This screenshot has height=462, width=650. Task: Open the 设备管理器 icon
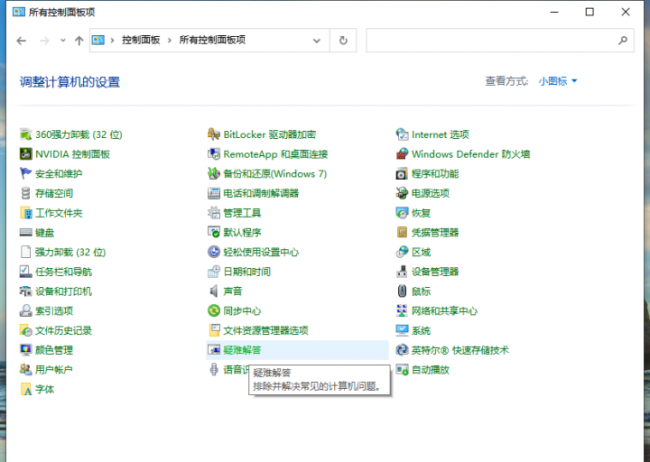402,272
